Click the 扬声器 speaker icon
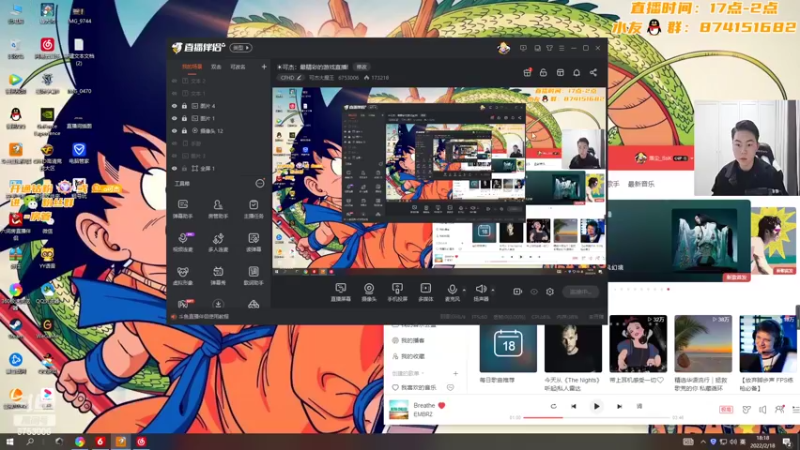 coord(480,289)
